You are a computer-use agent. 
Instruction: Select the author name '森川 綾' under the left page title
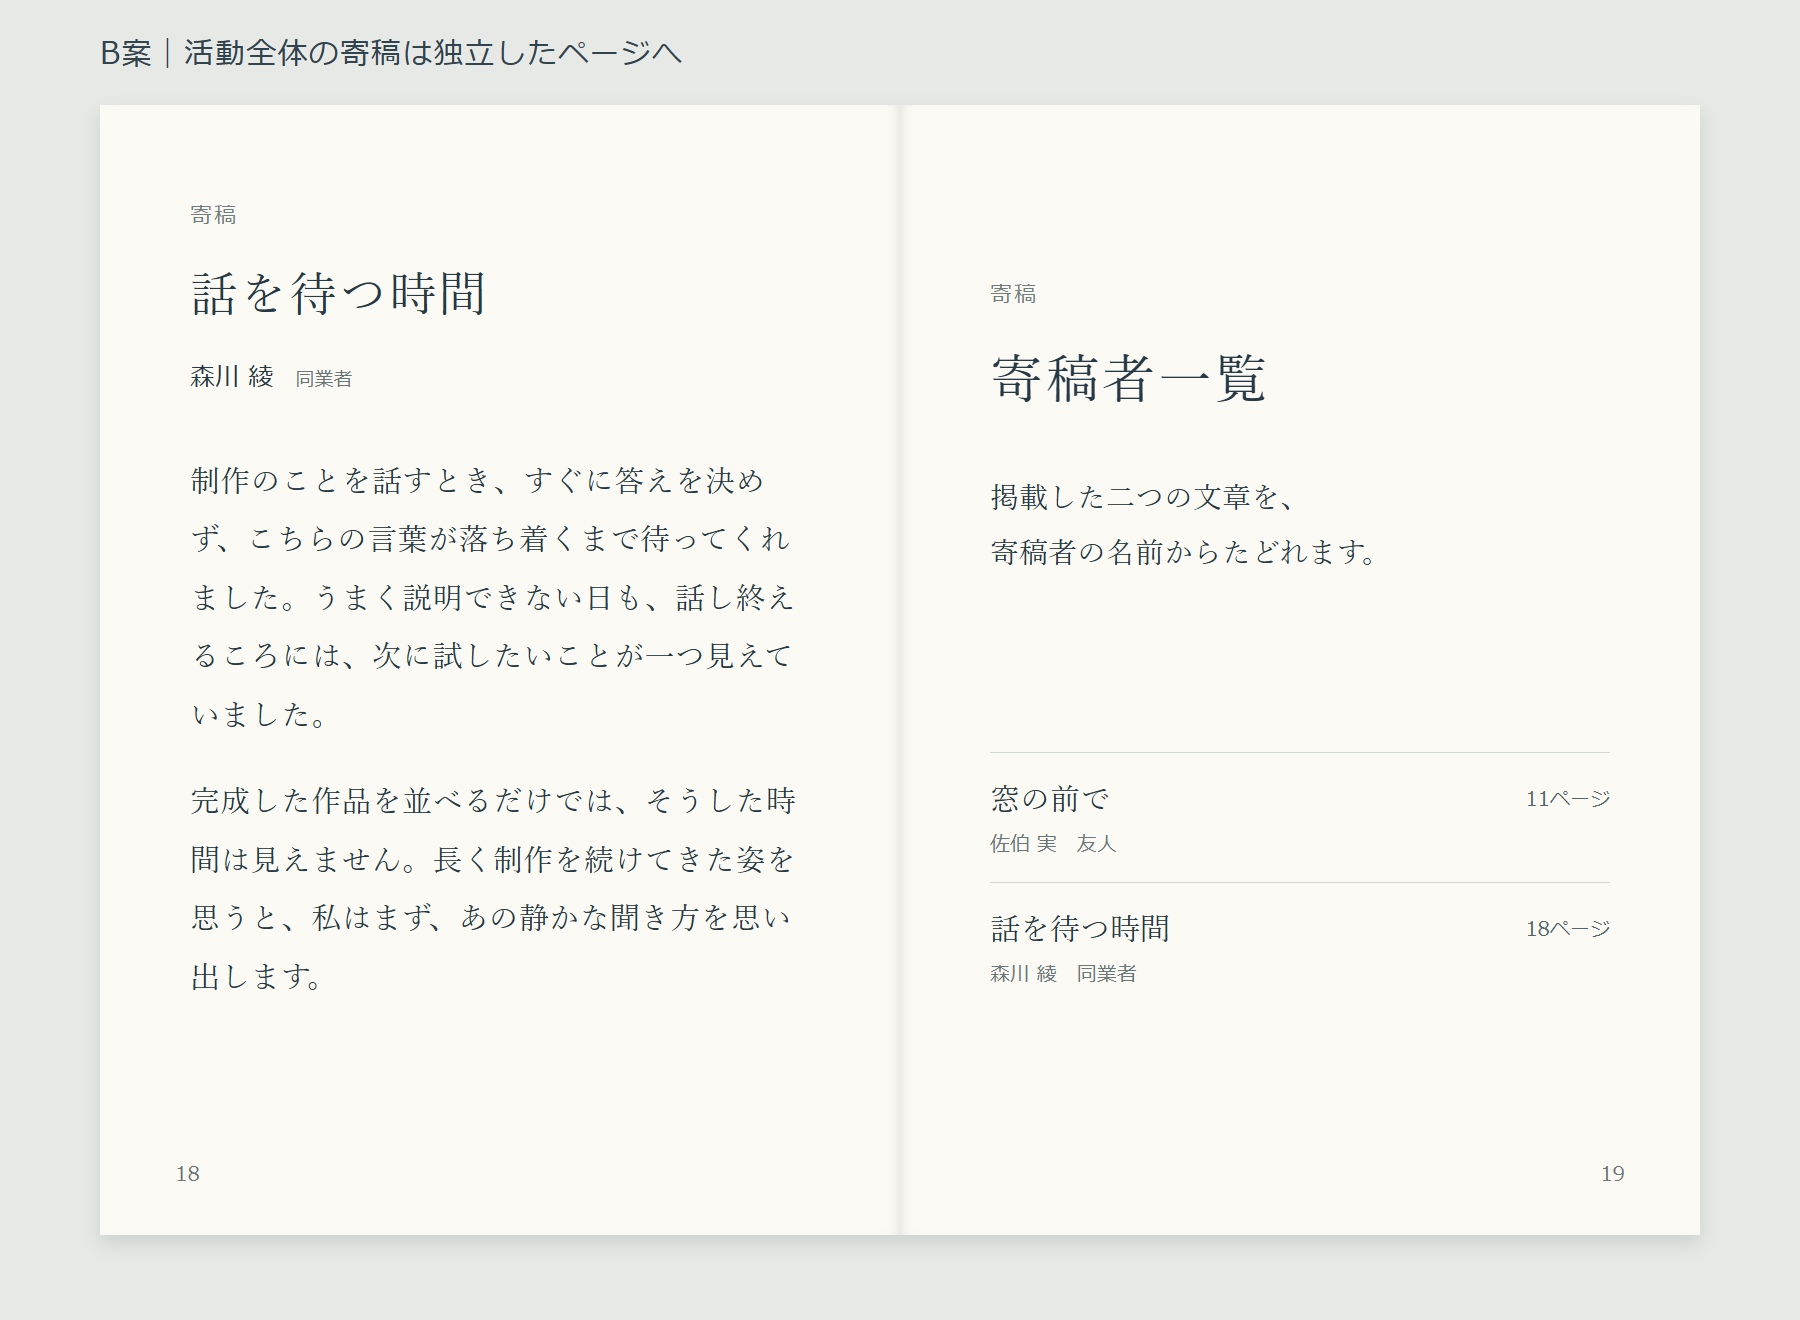[x=232, y=376]
